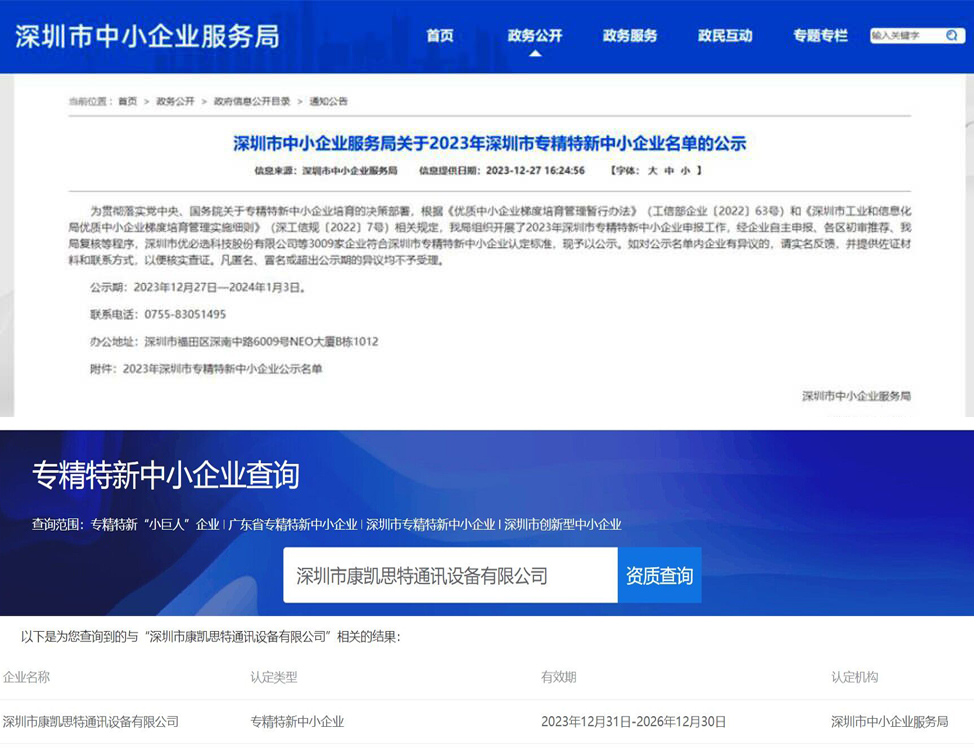Image resolution: width=974 pixels, height=750 pixels.
Task: Set font size to 大
Action: click(x=653, y=171)
